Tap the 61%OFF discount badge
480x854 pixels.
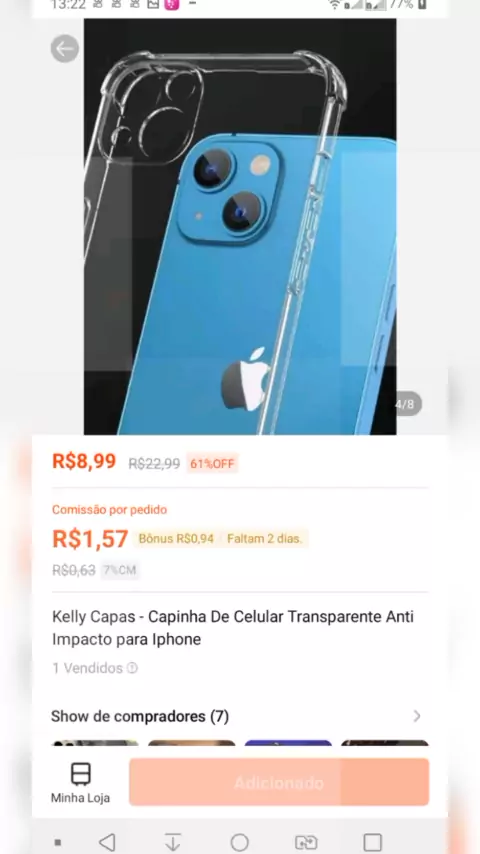click(x=212, y=463)
